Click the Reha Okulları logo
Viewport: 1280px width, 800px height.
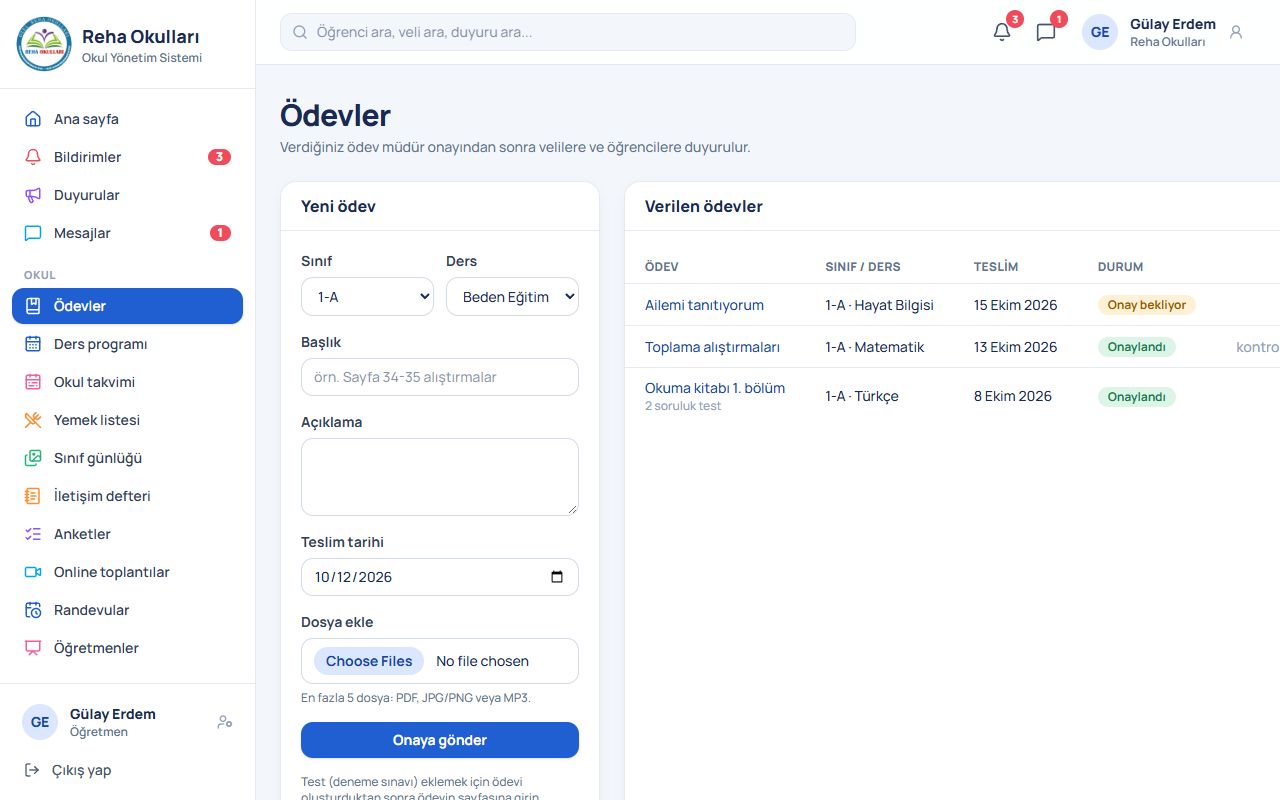coord(44,44)
